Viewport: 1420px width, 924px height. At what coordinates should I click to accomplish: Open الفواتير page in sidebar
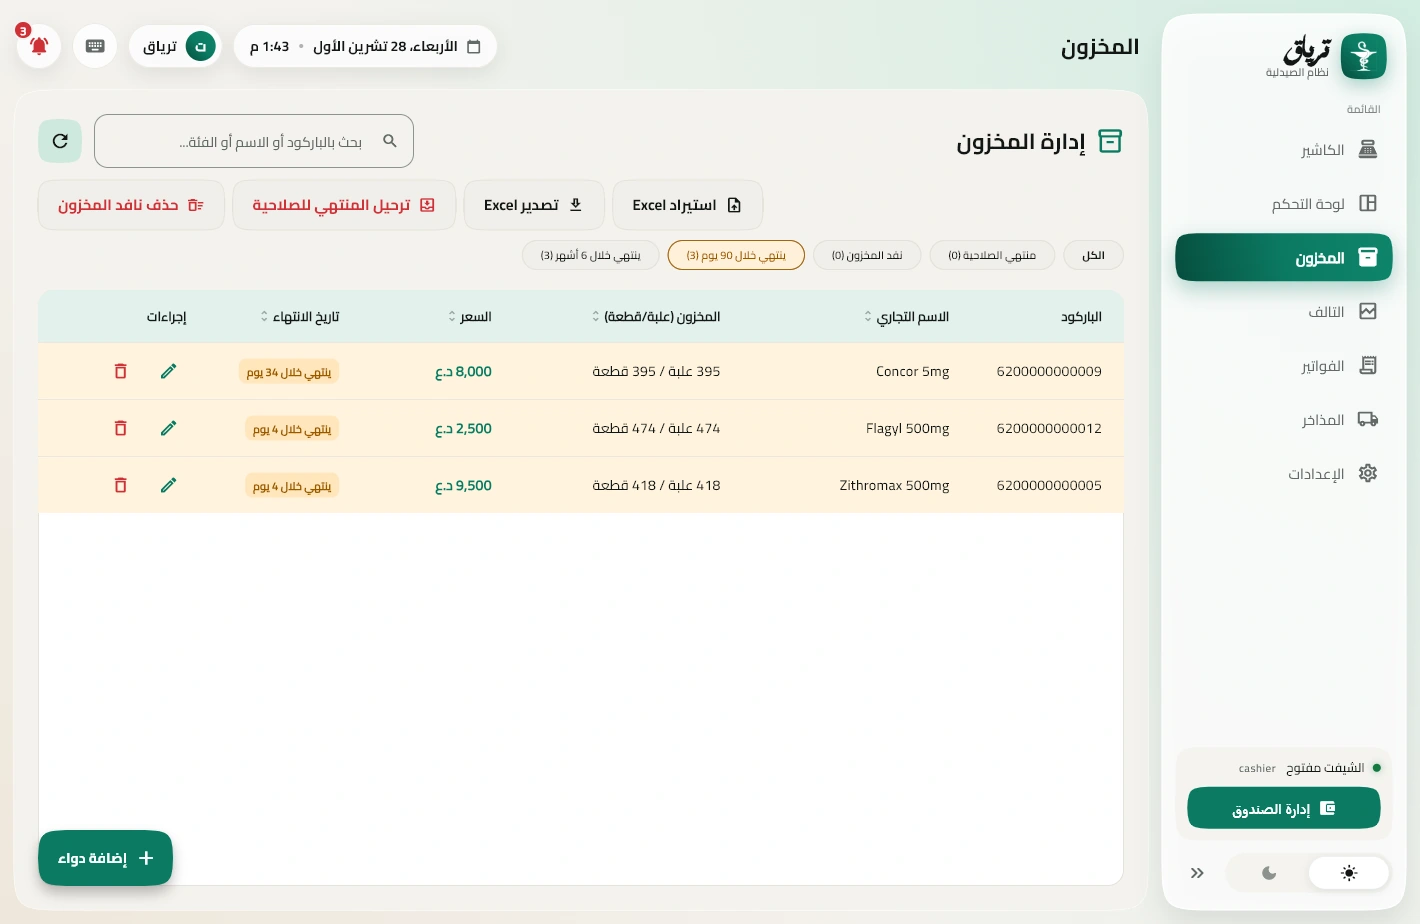pyautogui.click(x=1284, y=366)
